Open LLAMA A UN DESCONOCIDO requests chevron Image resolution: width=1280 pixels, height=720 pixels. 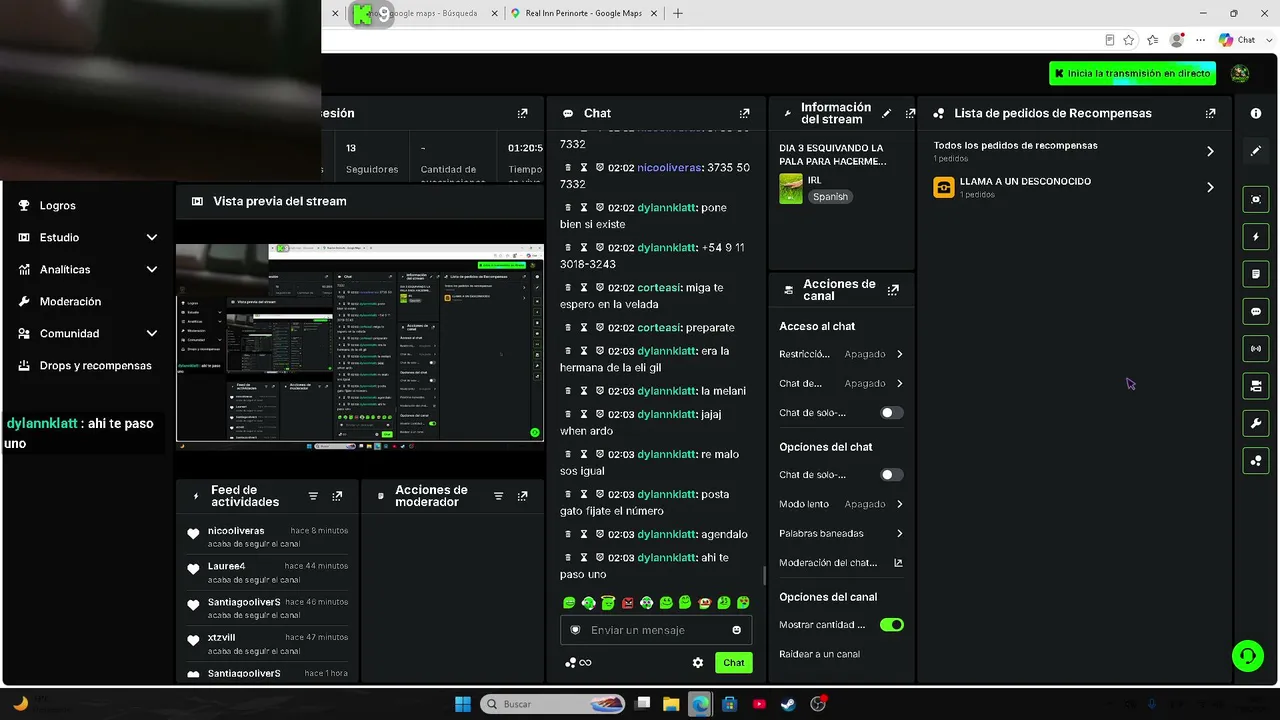1210,187
